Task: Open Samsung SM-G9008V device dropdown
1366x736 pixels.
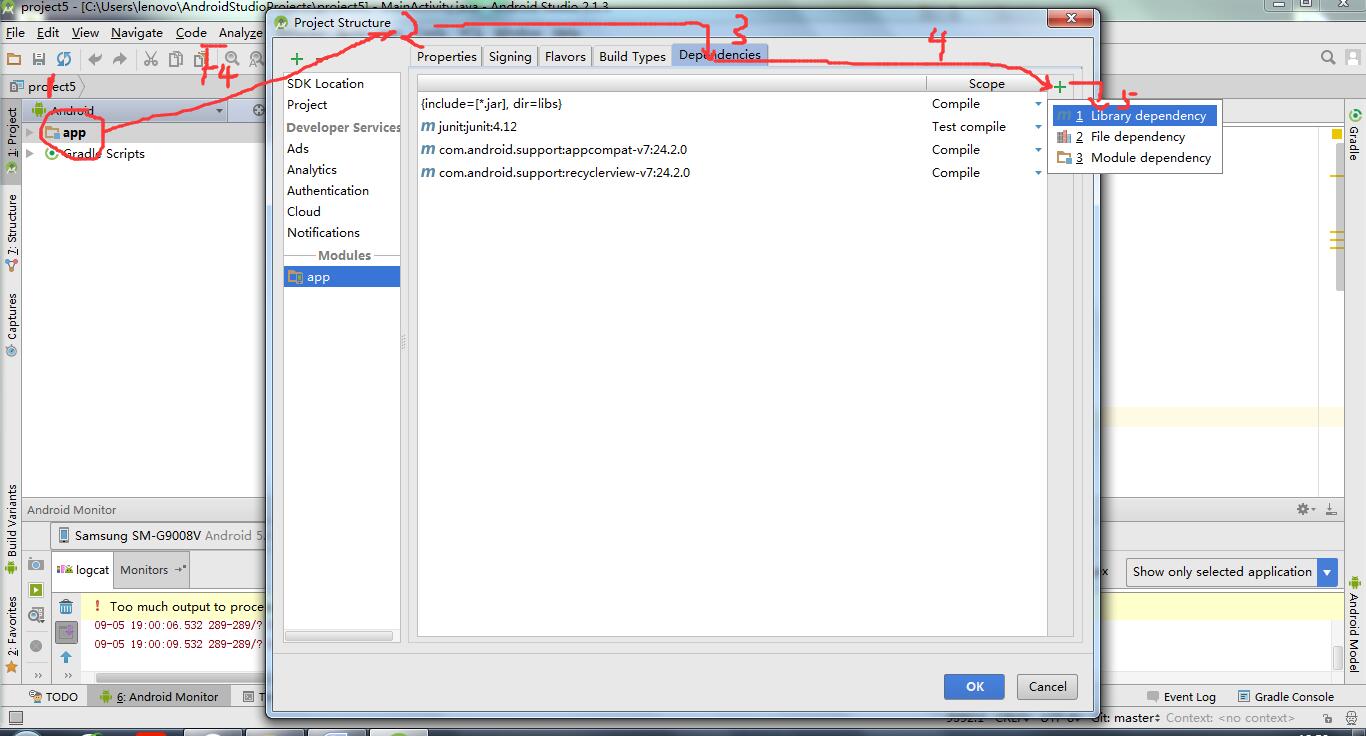Action: pos(160,535)
